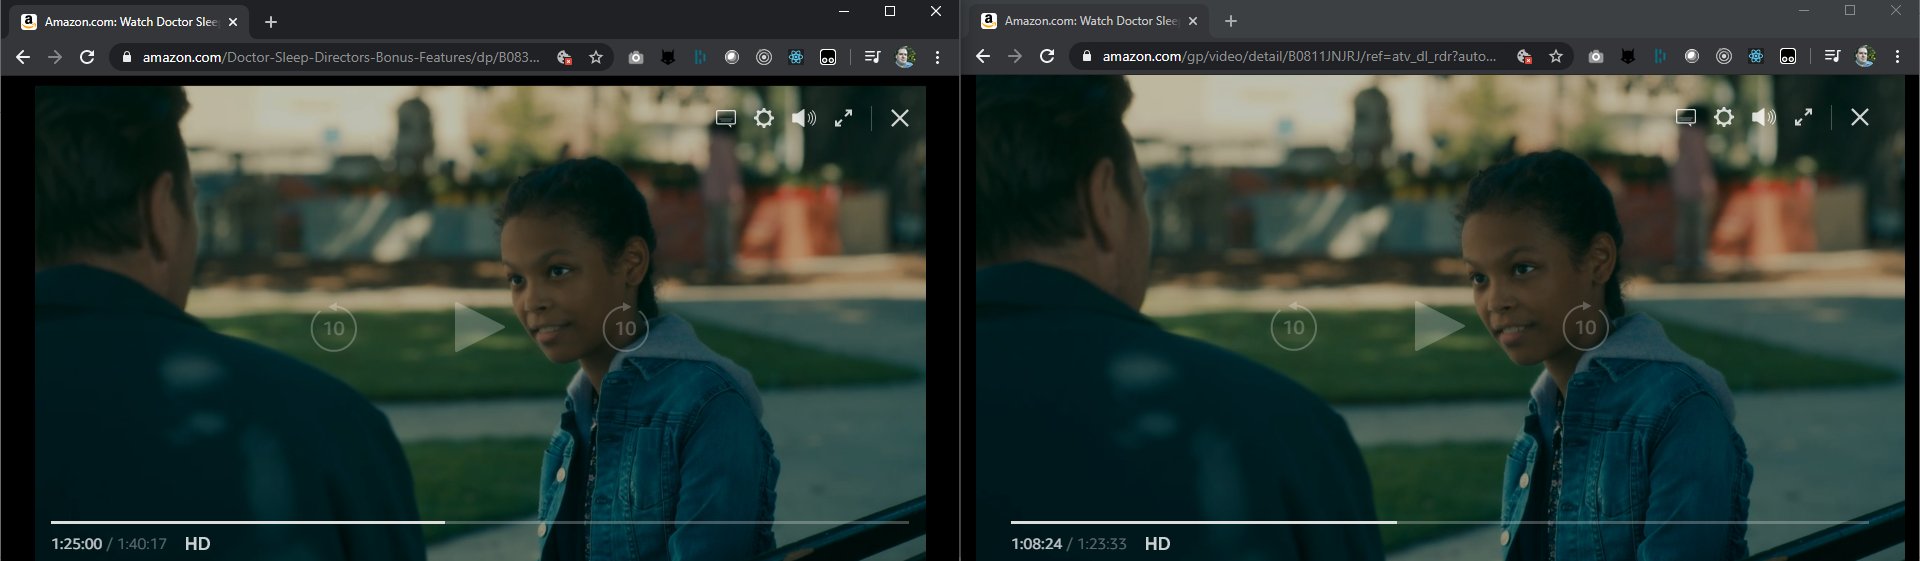Viewport: 1920px width, 561px height.
Task: Go forward in the Doctor-Sleep-Directors URL window
Action: 55,57
